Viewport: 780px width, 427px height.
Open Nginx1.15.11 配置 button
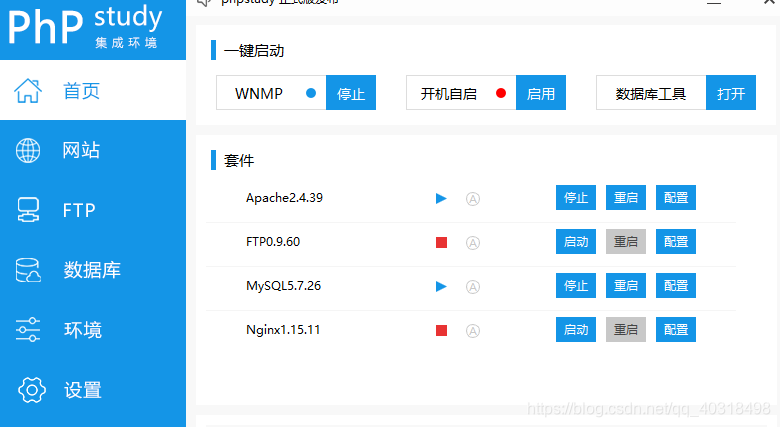click(676, 329)
